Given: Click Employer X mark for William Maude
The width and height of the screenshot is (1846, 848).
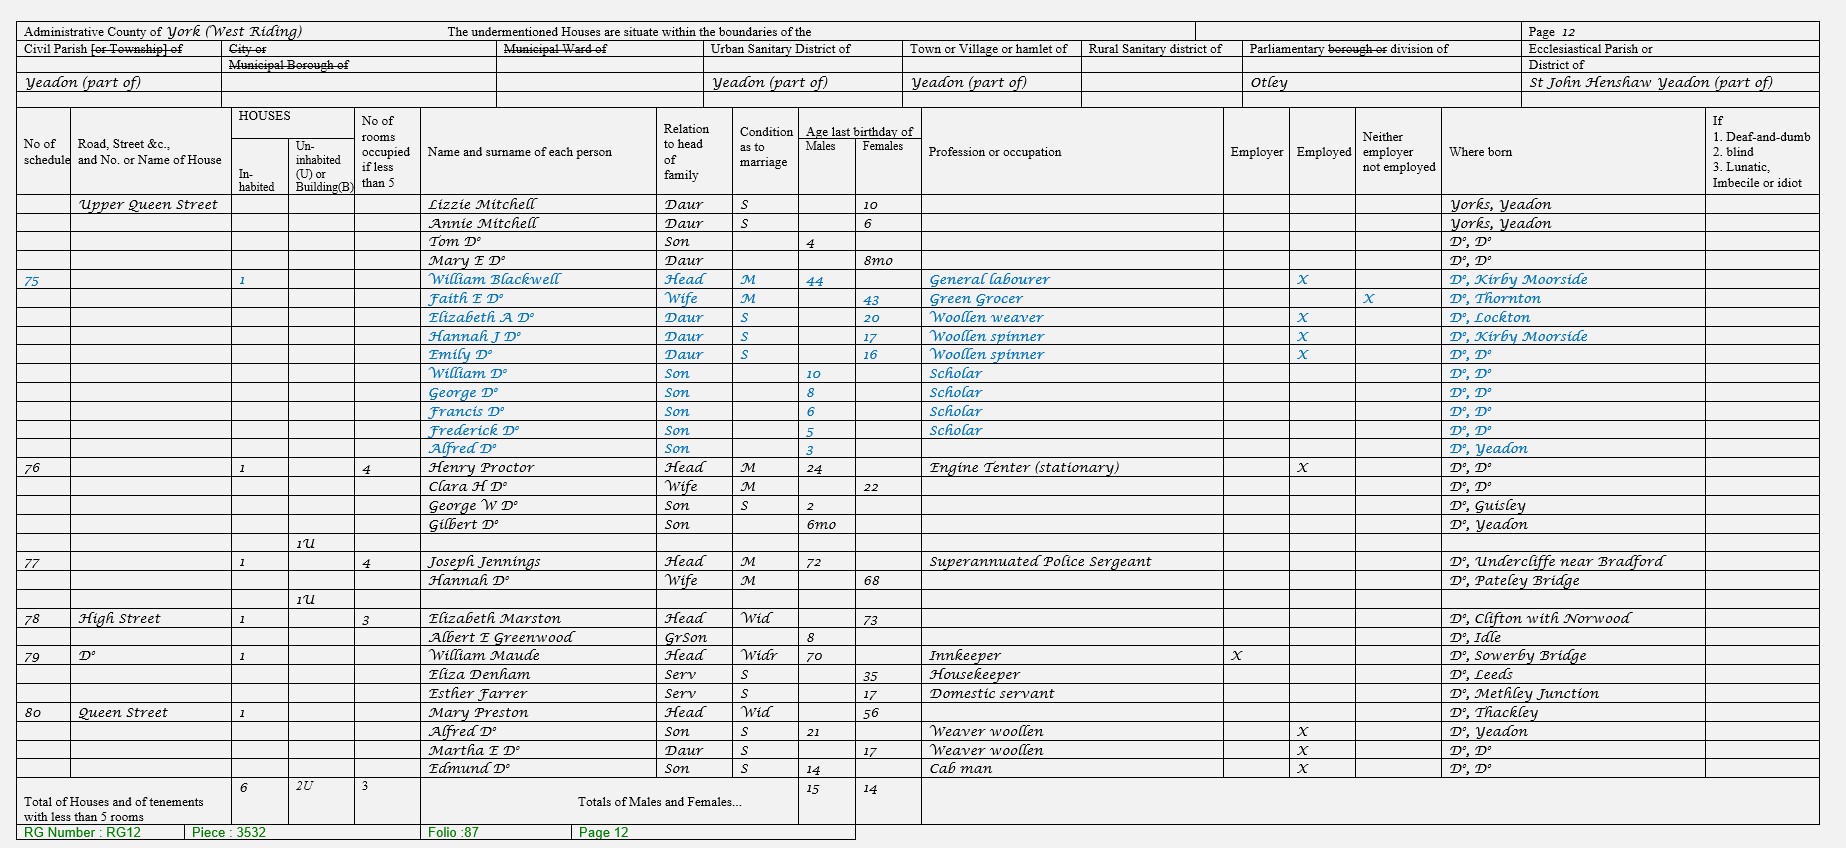Looking at the screenshot, I should tap(1237, 656).
